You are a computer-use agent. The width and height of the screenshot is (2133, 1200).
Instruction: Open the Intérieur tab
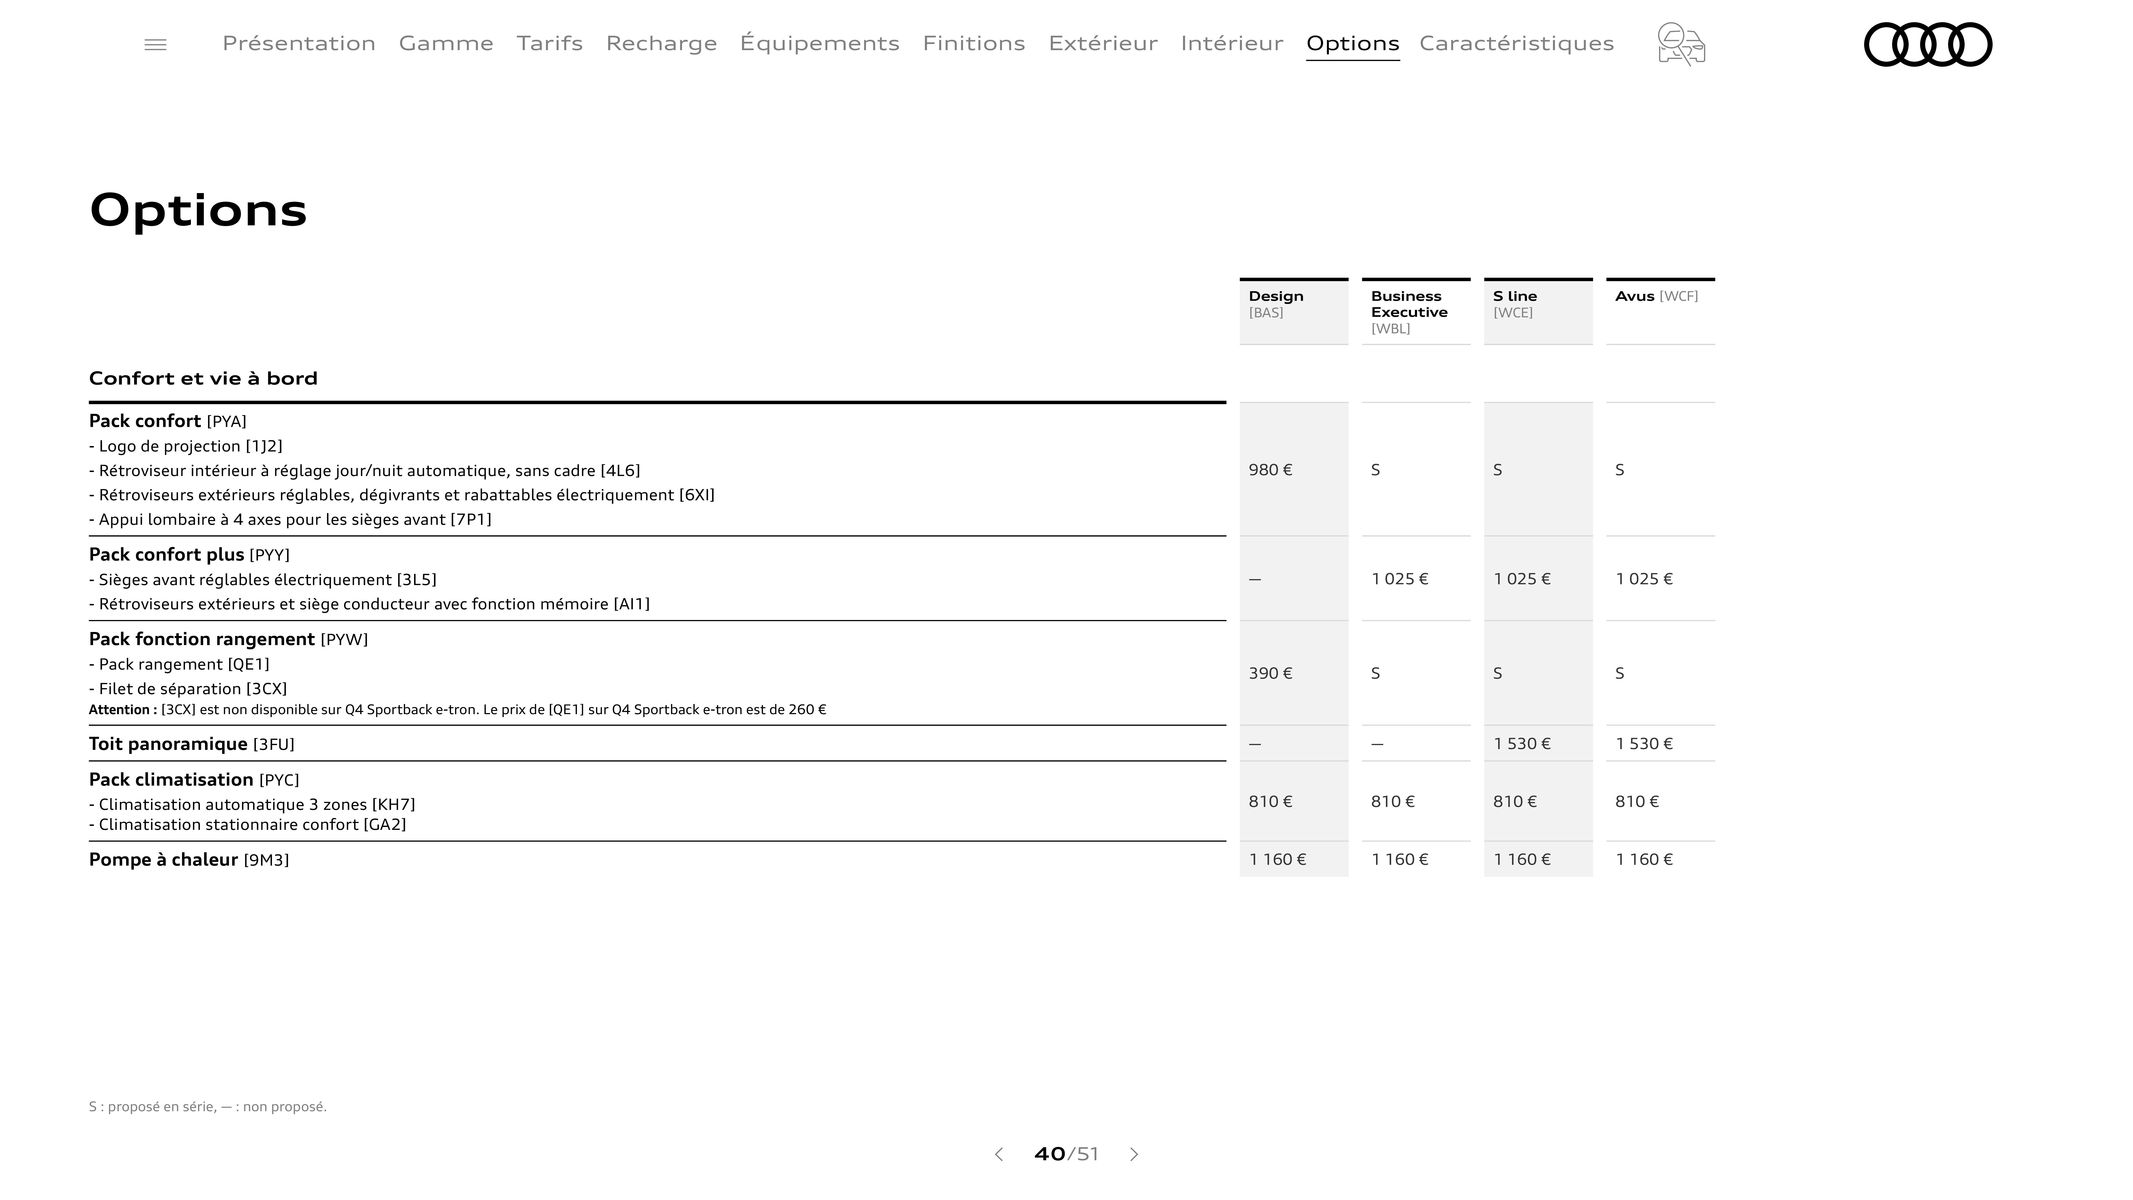pos(1232,43)
